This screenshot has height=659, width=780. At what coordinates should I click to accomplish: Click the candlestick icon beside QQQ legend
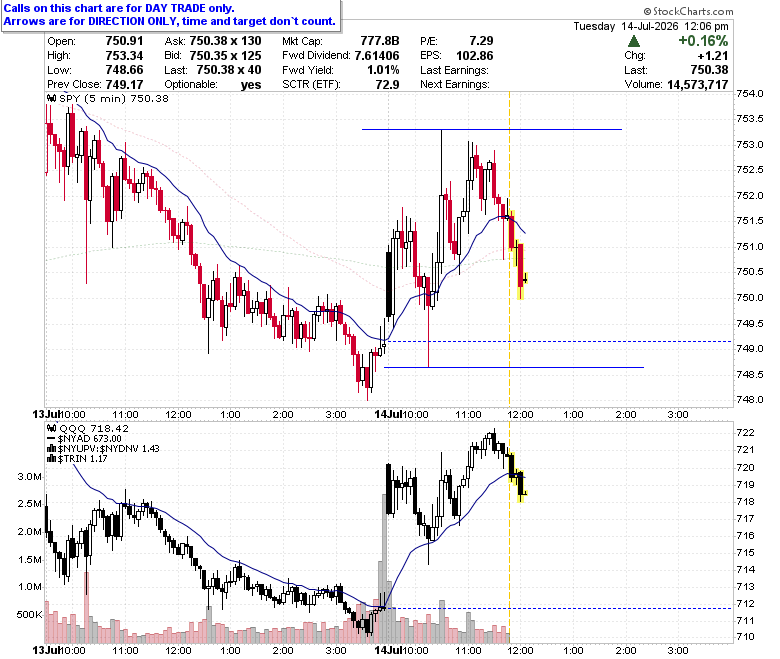click(x=51, y=428)
